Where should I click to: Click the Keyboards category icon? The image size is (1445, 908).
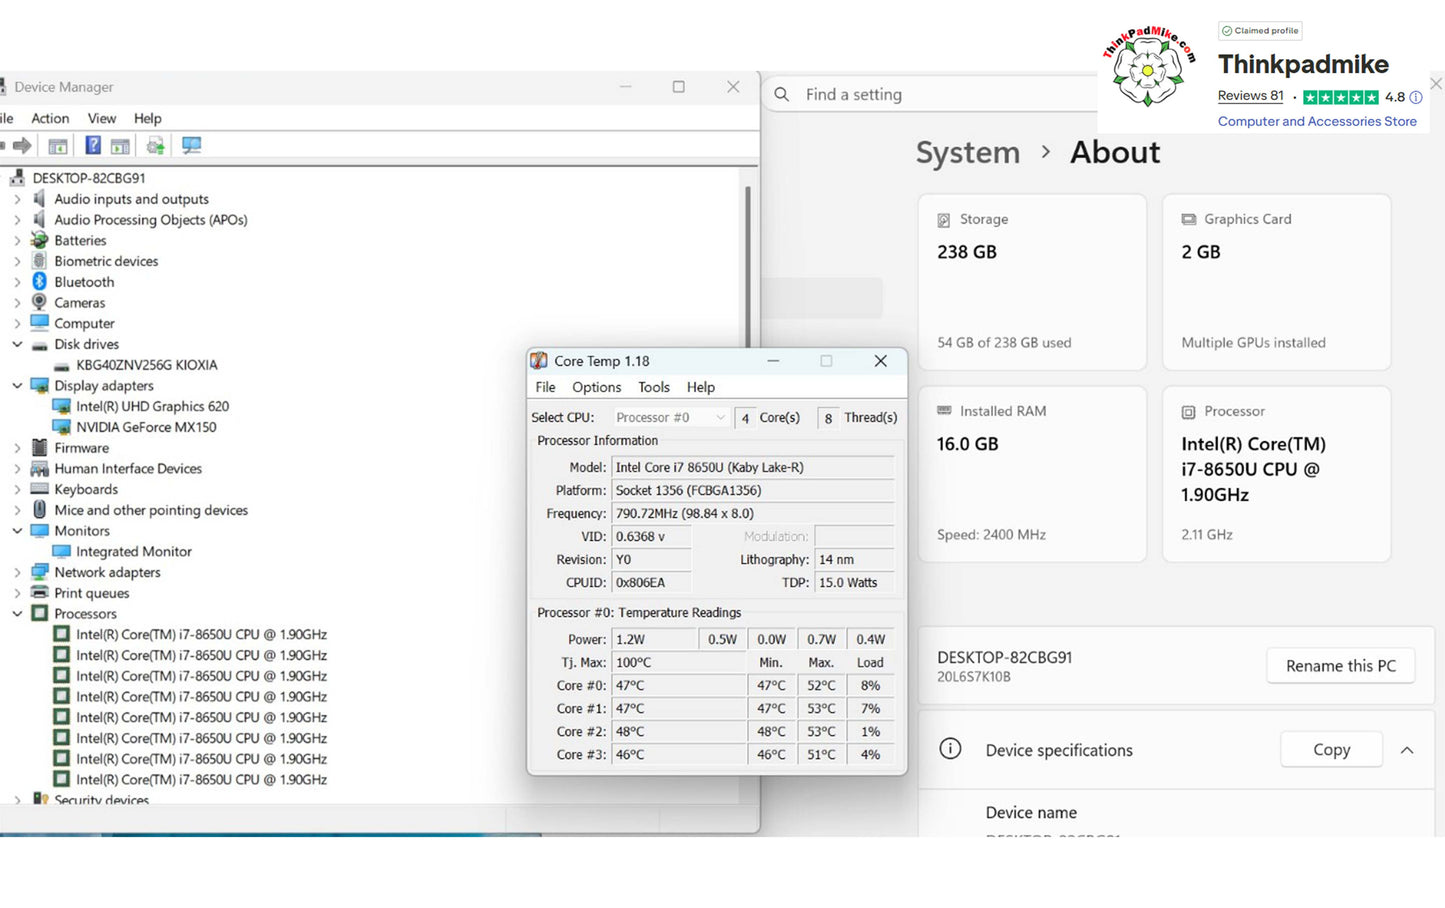pyautogui.click(x=39, y=489)
